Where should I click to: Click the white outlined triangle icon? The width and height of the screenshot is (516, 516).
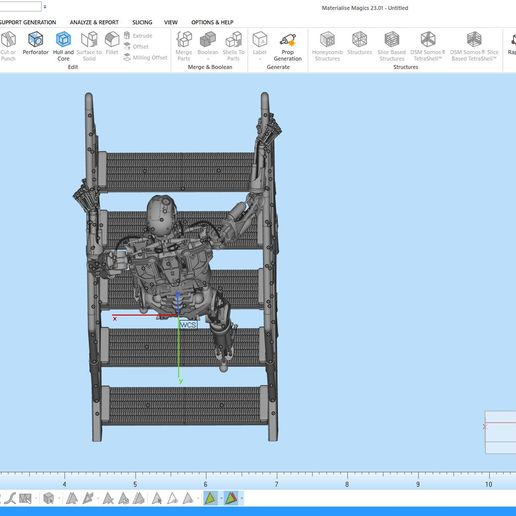[172, 498]
